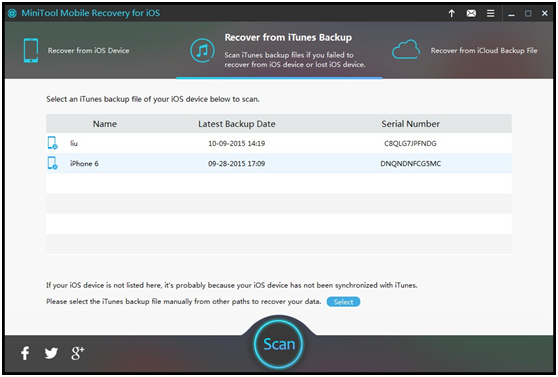Click serial number DNQNDNFCG5MC
The height and width of the screenshot is (377, 558).
(410, 163)
